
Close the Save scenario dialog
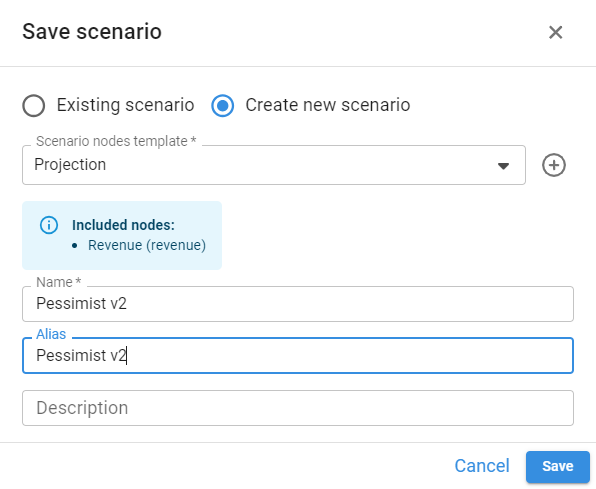[x=555, y=32]
